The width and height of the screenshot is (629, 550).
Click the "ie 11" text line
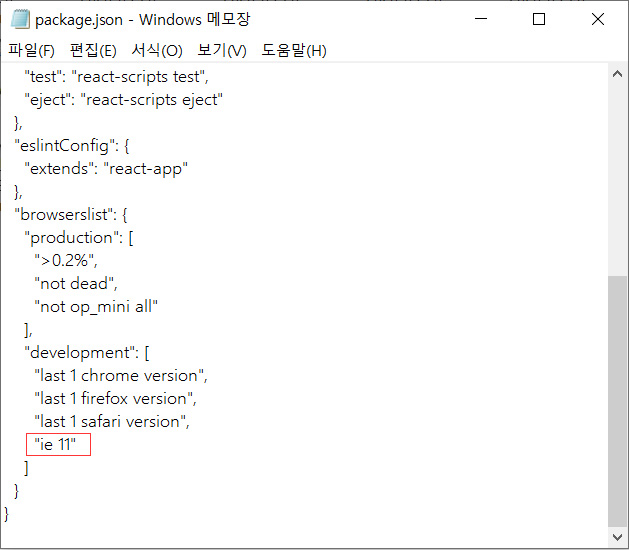click(x=55, y=444)
